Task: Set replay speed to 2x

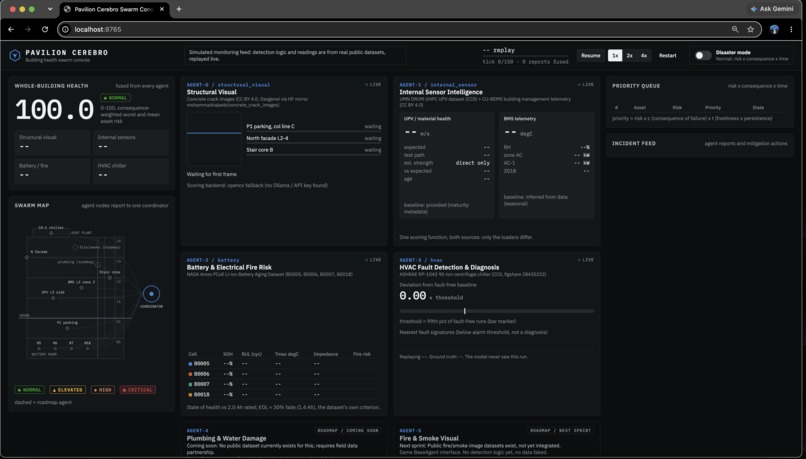Action: 629,56
